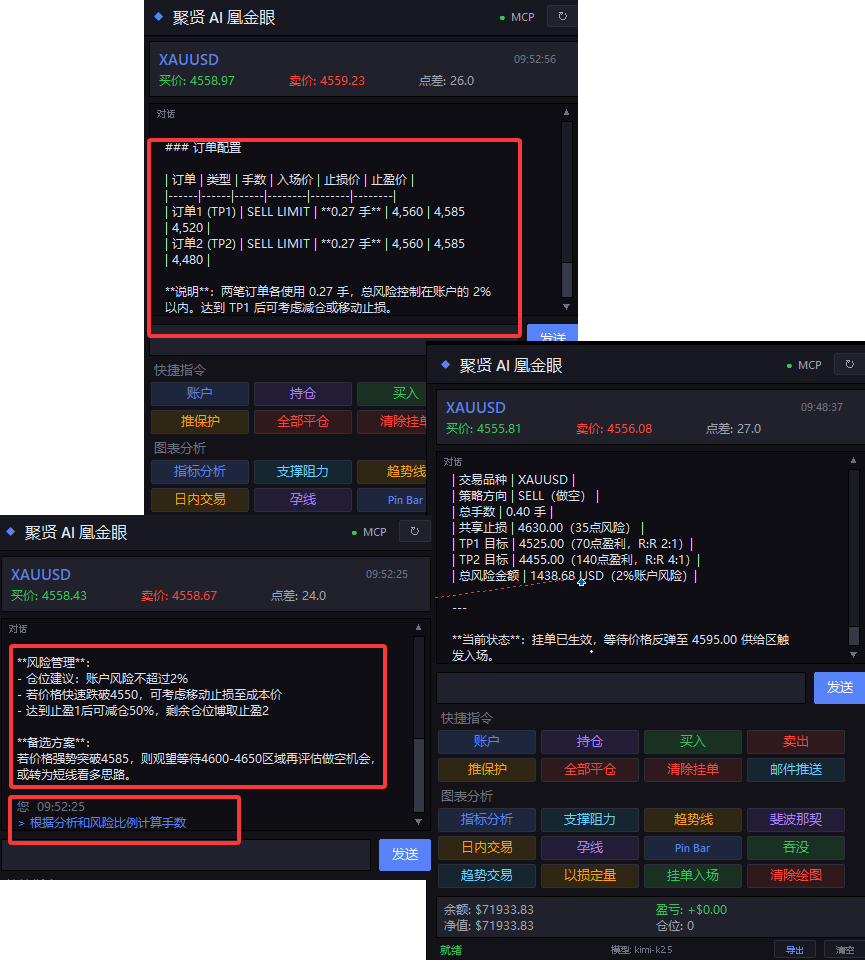Click scroll-down arrow in 09:52:25 window chat

click(x=419, y=821)
